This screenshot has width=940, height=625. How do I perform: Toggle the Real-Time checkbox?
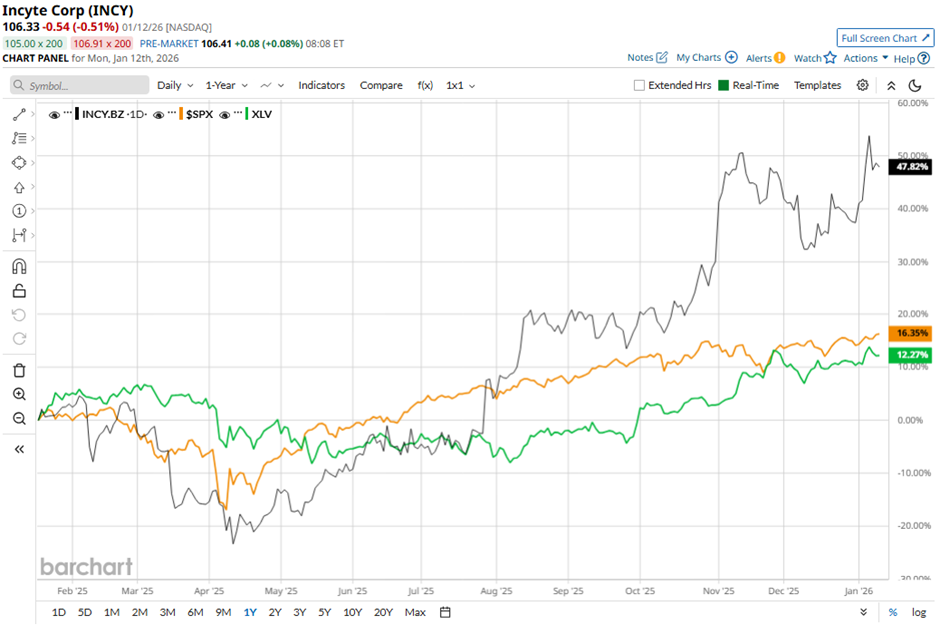(x=724, y=86)
